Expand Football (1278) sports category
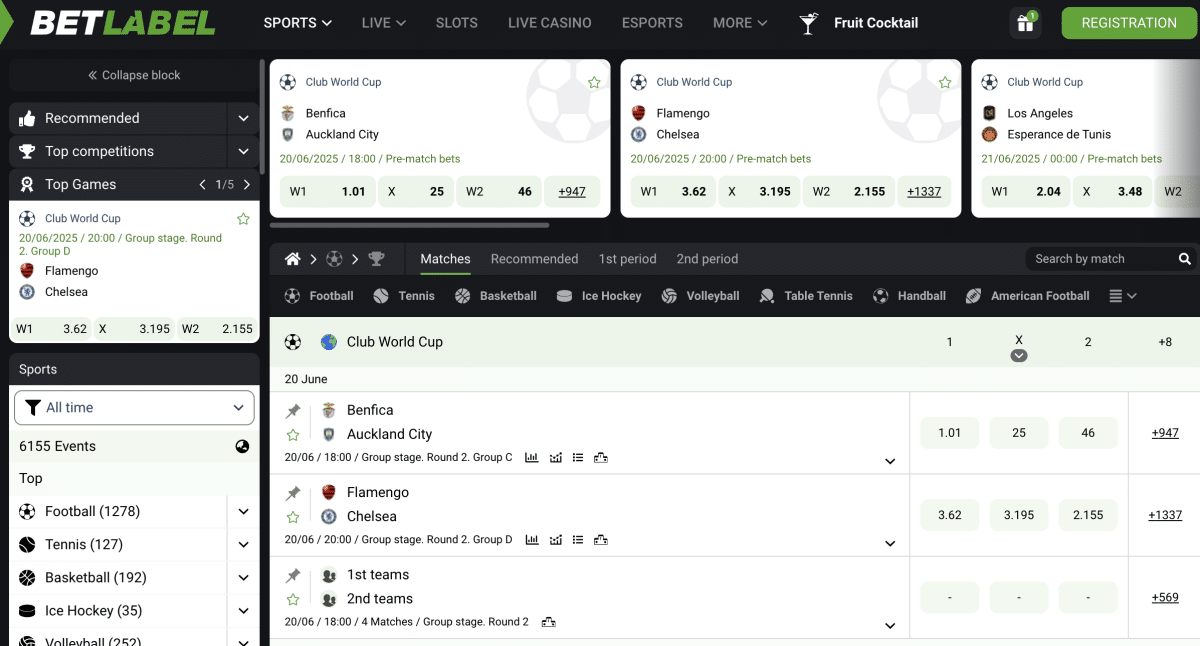This screenshot has width=1200, height=646. point(243,512)
